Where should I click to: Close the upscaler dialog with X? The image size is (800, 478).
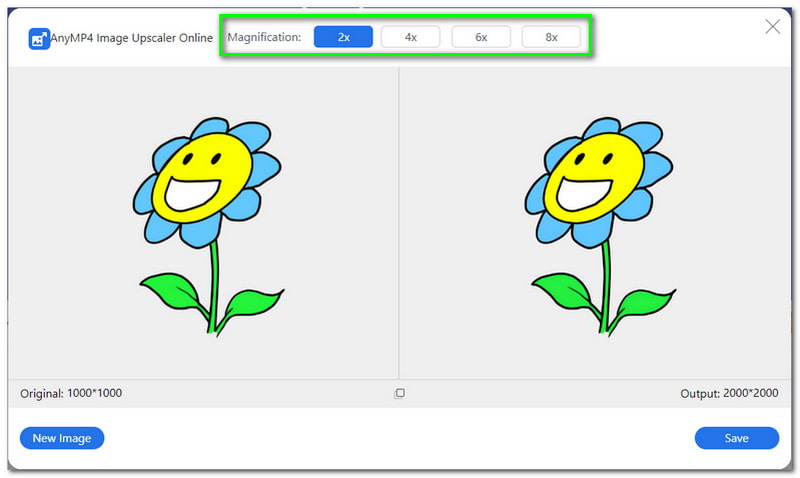click(x=772, y=27)
